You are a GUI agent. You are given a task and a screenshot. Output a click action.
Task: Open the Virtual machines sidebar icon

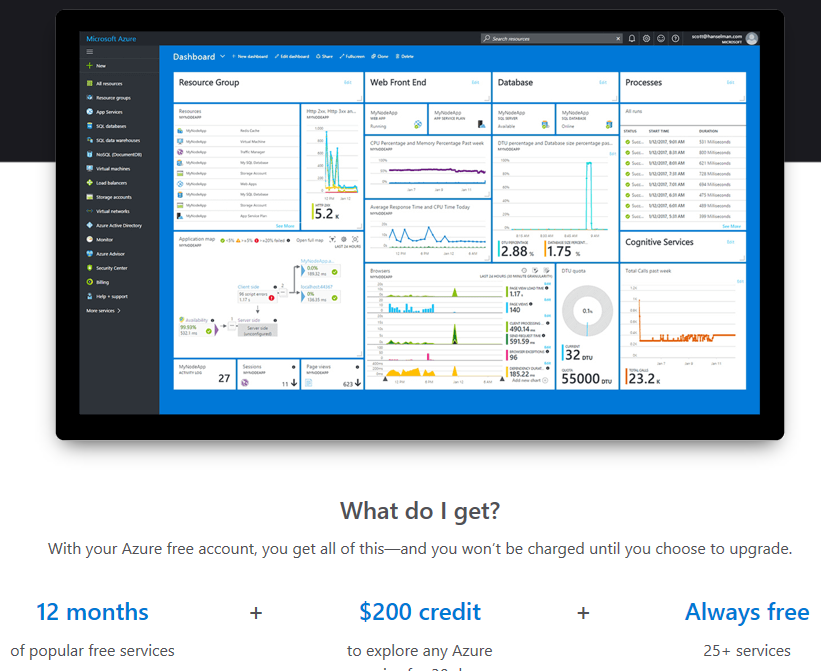click(x=90, y=168)
